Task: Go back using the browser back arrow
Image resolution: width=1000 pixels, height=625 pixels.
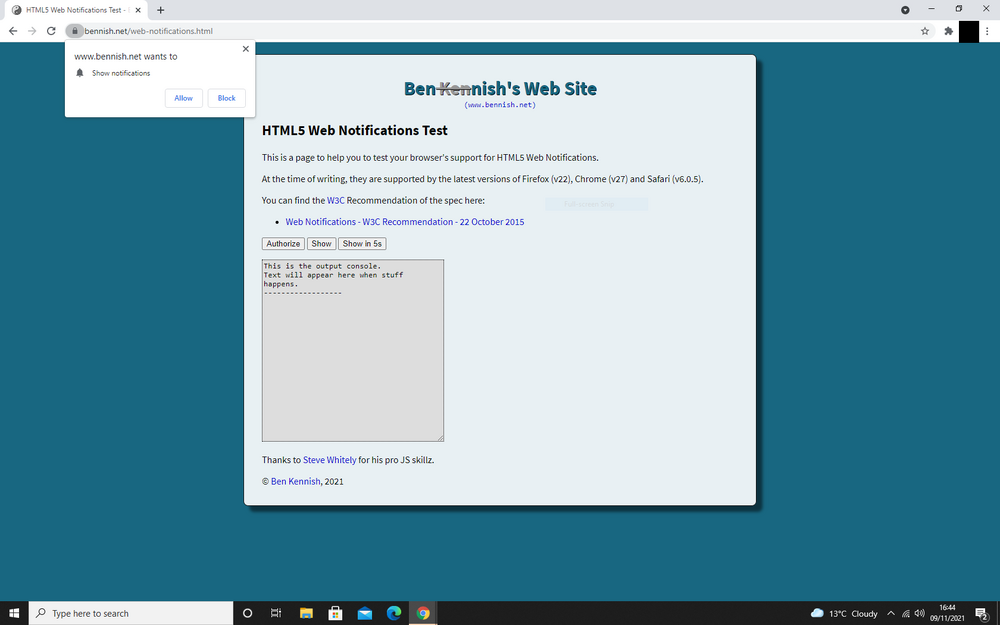Action: coord(13,31)
